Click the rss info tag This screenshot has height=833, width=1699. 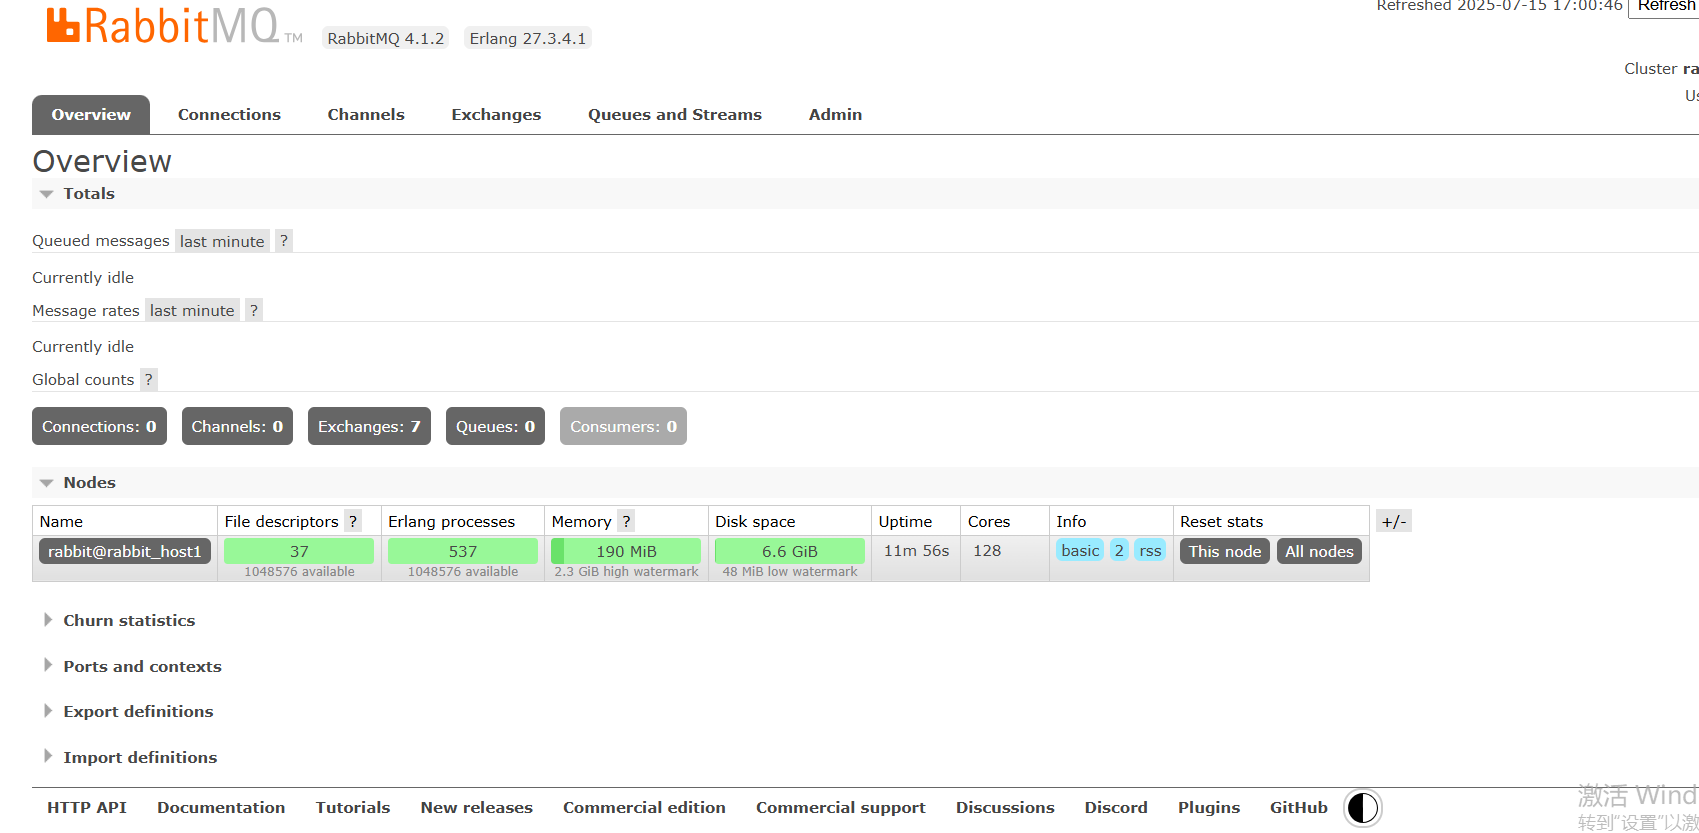point(1150,551)
